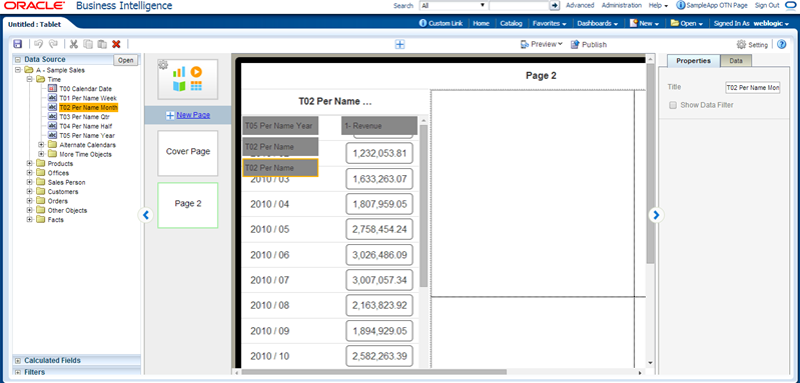Click the Save floppy disk icon
The height and width of the screenshot is (383, 800).
18,44
